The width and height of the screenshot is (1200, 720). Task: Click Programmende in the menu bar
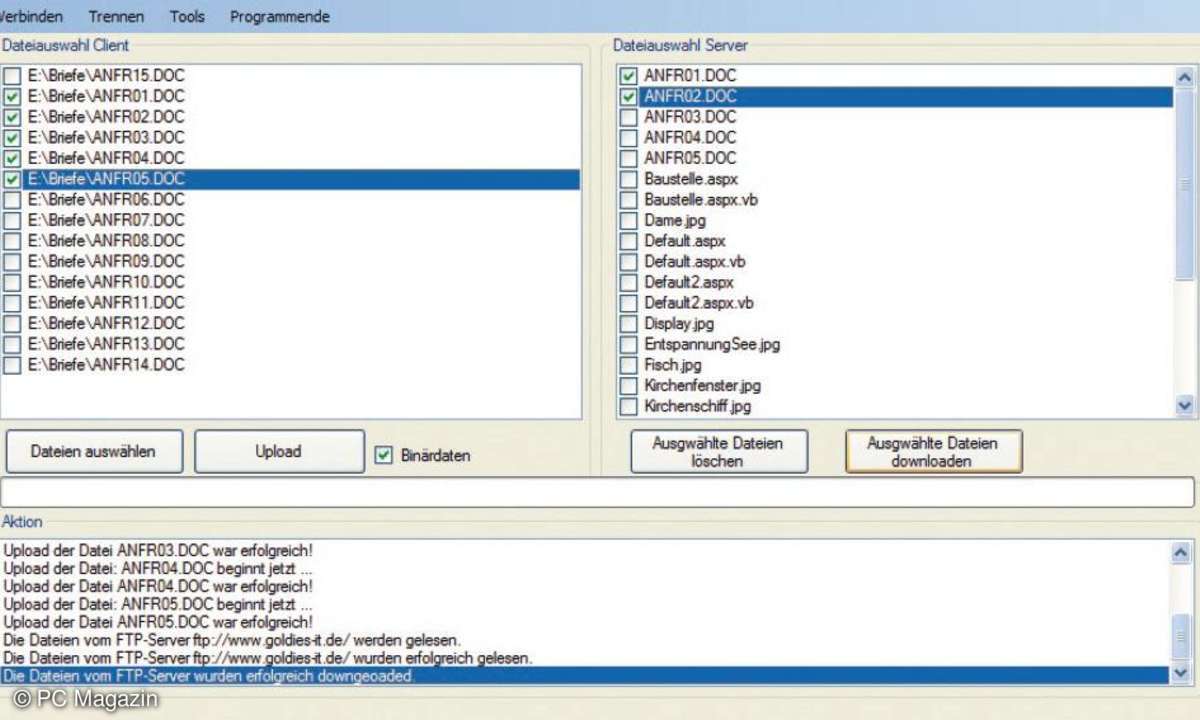280,17
